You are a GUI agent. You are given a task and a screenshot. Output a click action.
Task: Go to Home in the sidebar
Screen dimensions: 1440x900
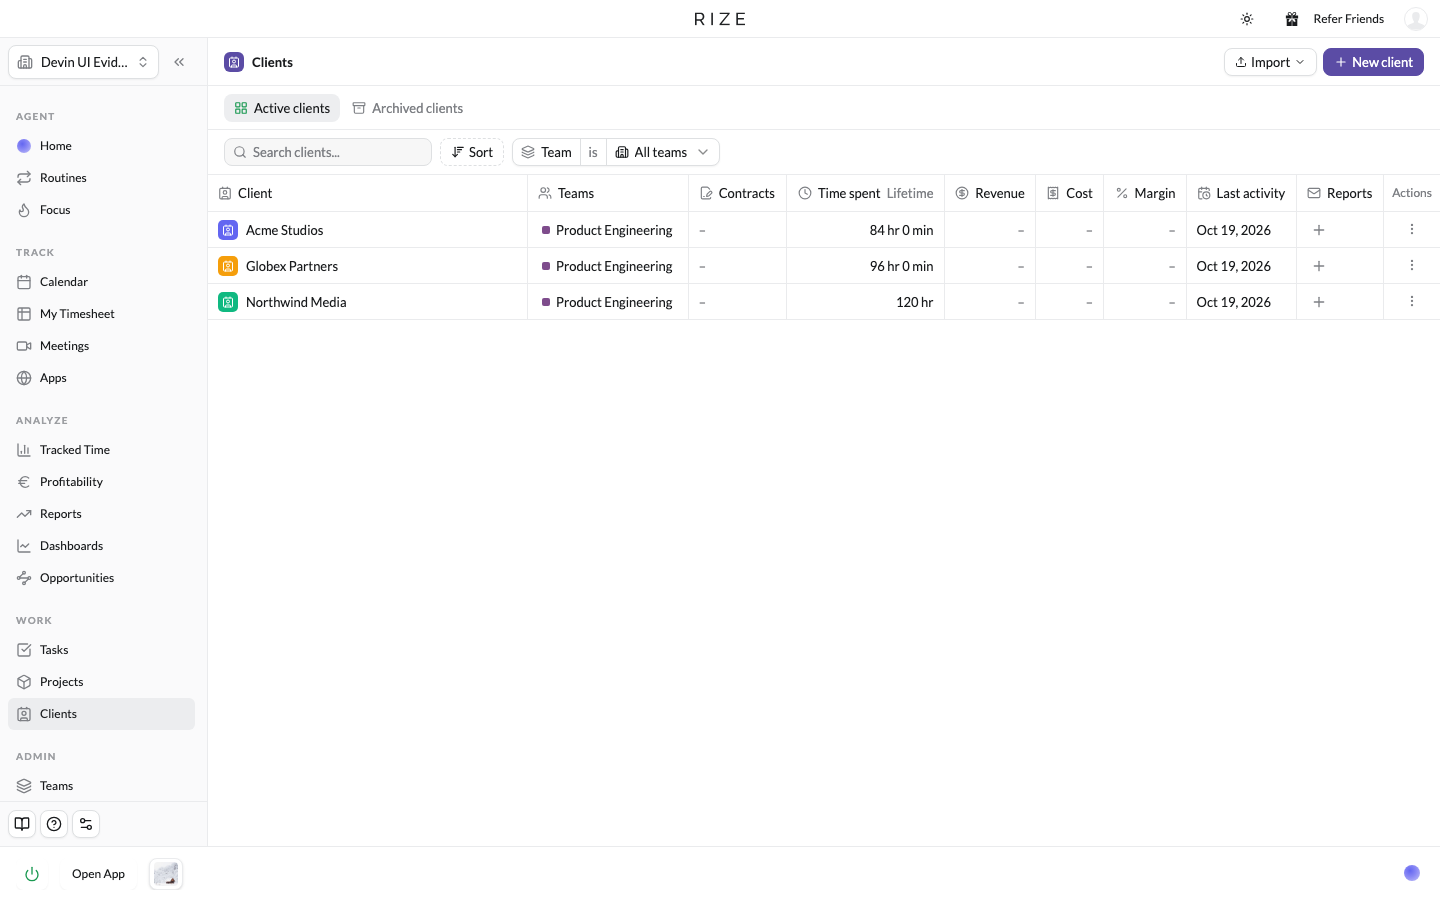[x=101, y=146]
